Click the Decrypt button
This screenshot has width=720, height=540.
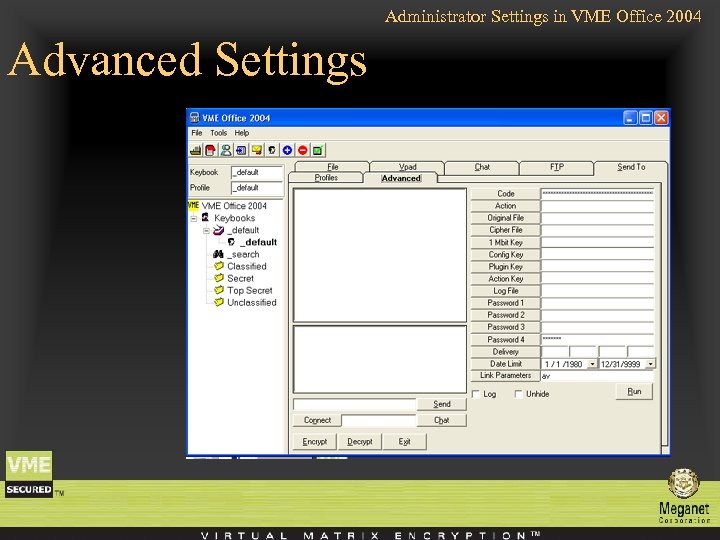pyautogui.click(x=360, y=442)
